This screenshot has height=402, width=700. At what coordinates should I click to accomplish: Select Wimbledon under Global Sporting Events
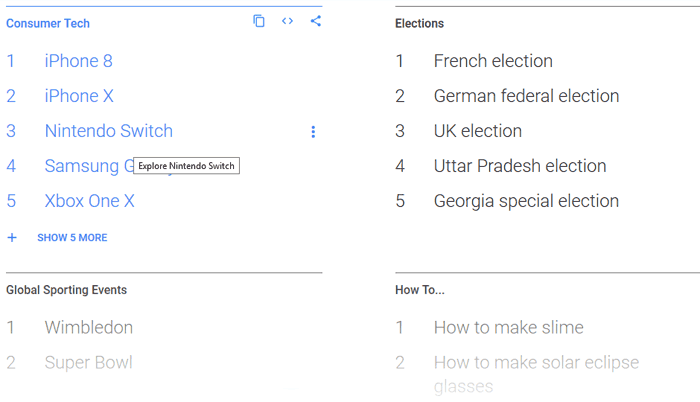point(89,327)
